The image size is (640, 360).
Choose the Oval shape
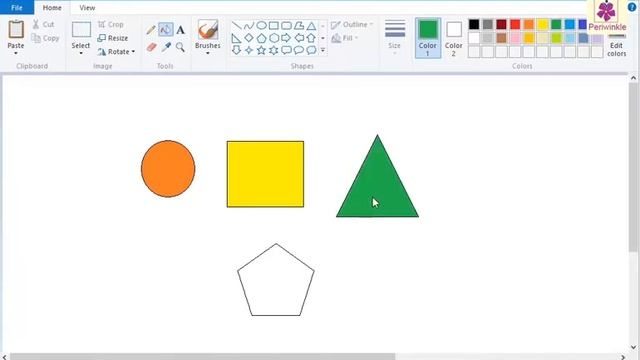point(261,26)
